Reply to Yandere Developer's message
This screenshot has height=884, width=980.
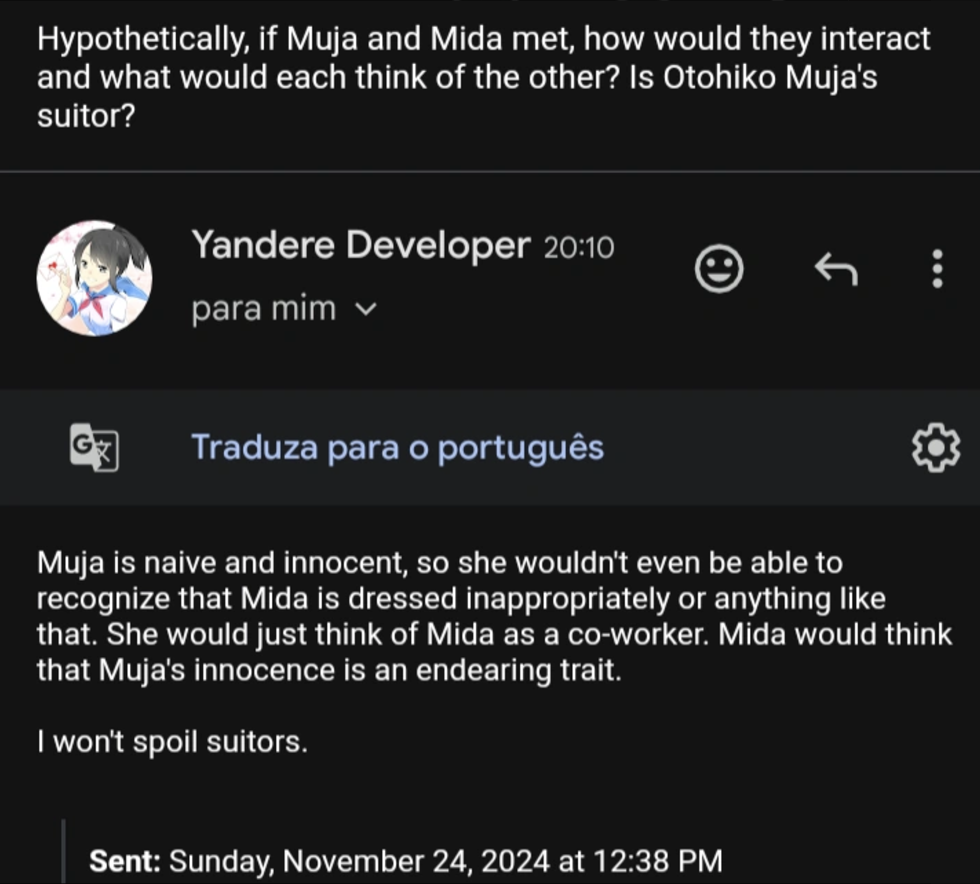[x=836, y=269]
